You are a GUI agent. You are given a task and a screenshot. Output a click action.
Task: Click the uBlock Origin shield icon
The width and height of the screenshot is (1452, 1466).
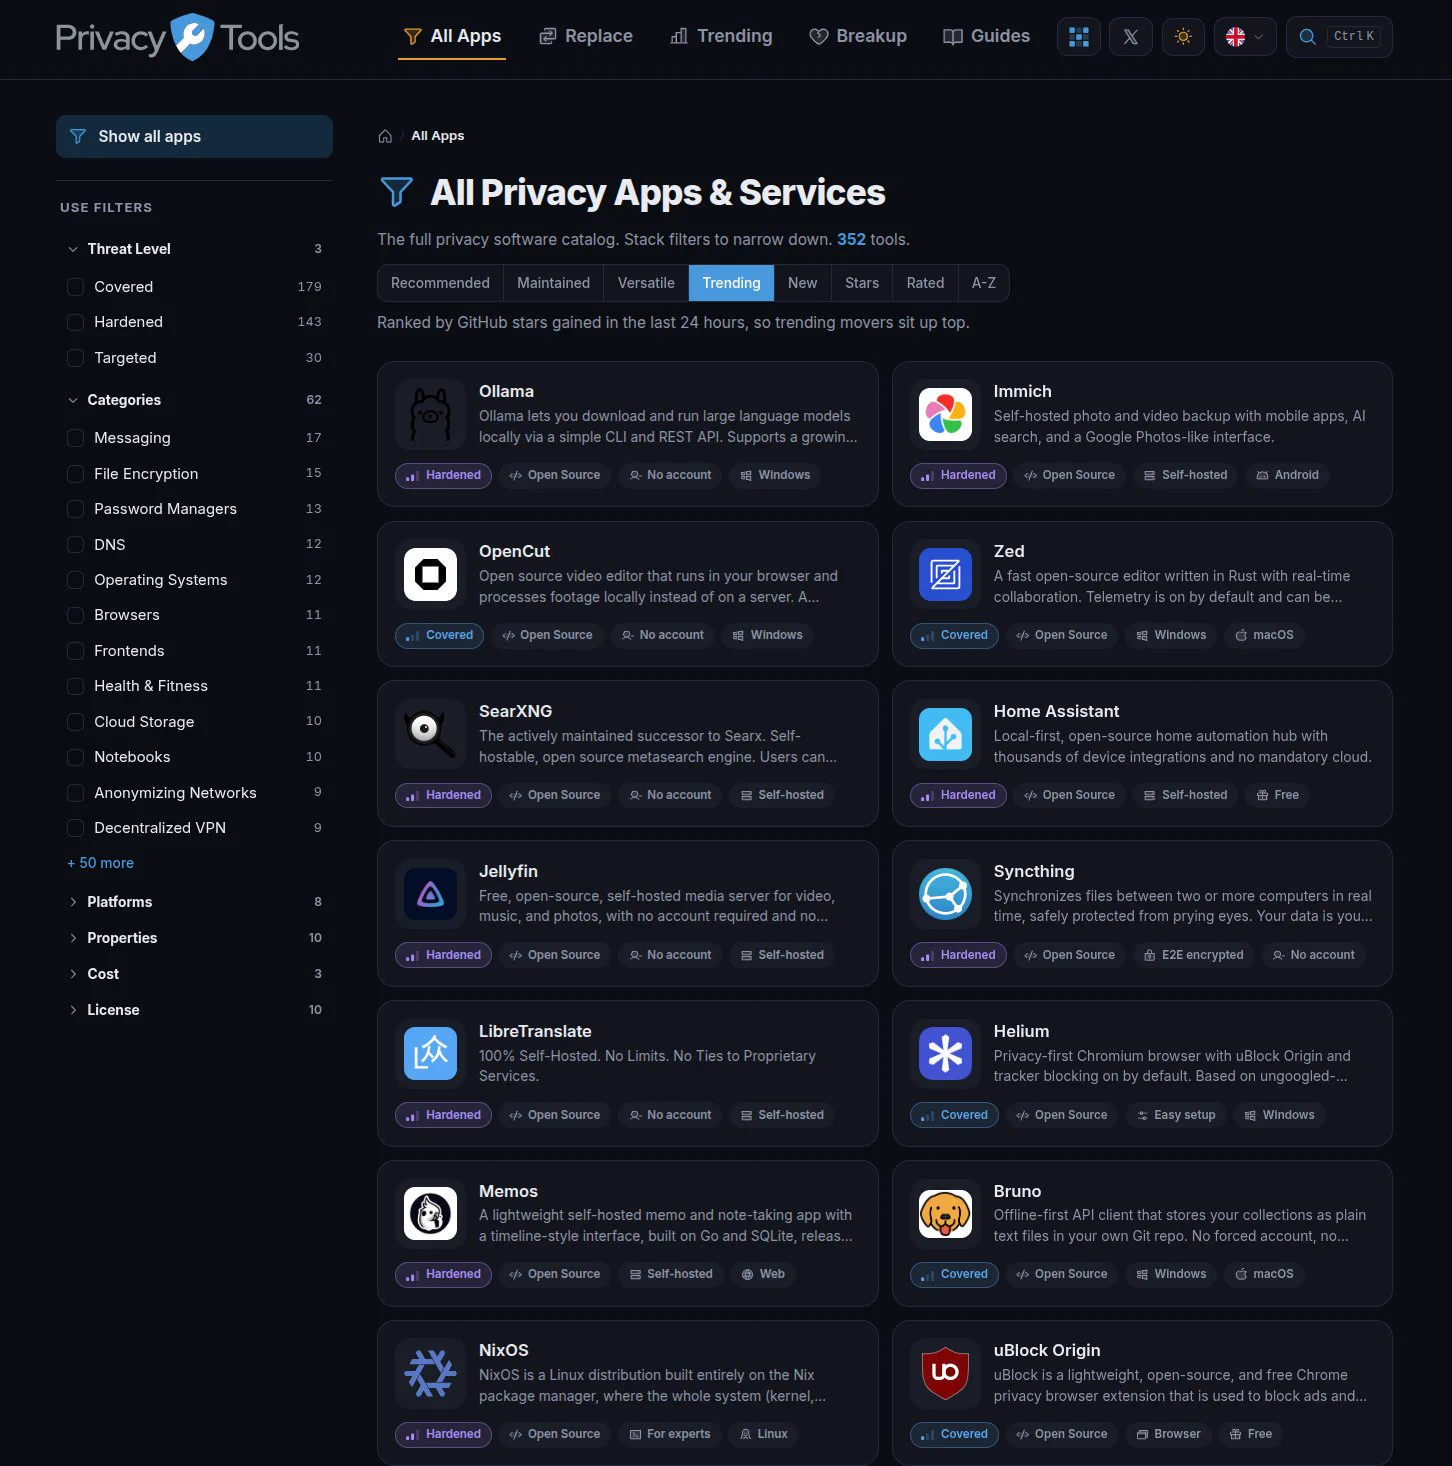(x=945, y=1373)
